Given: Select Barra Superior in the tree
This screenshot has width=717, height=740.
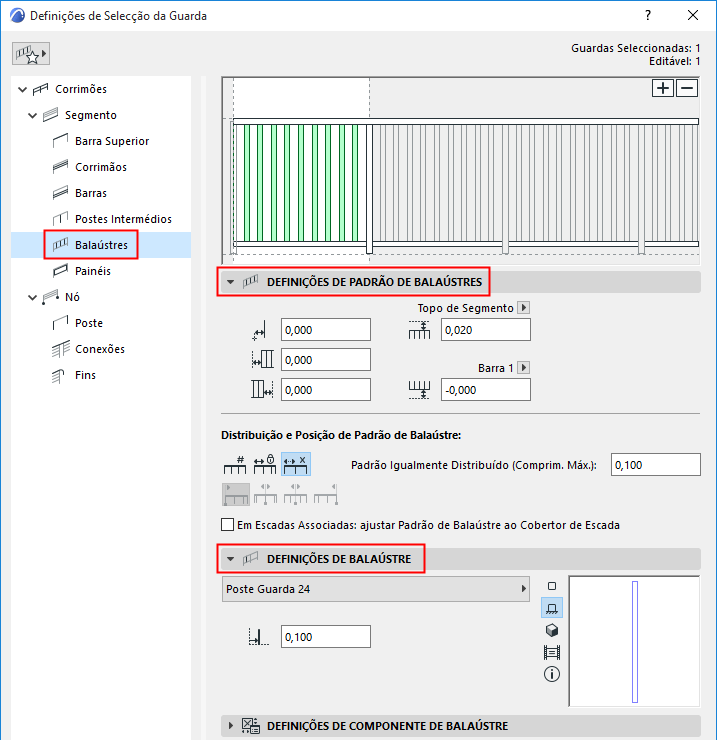Looking at the screenshot, I should pyautogui.click(x=112, y=141).
